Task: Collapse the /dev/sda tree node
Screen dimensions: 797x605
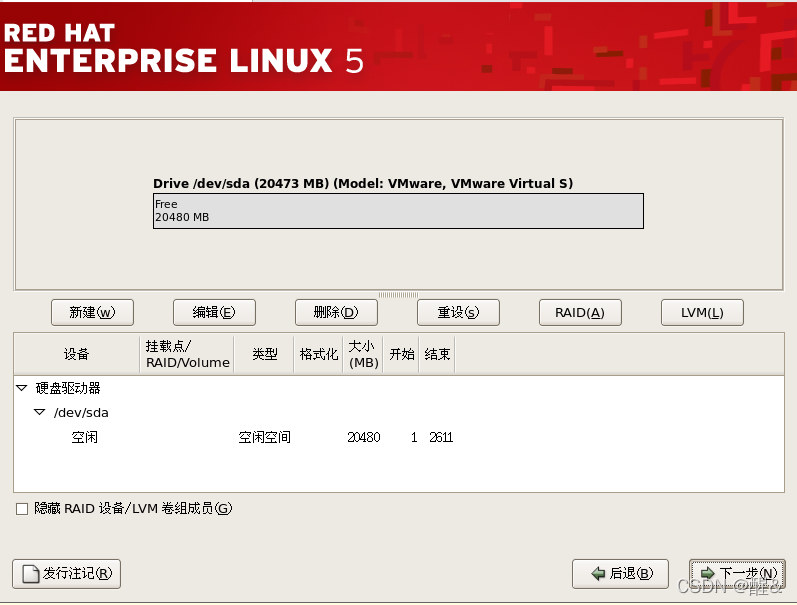Action: point(40,412)
